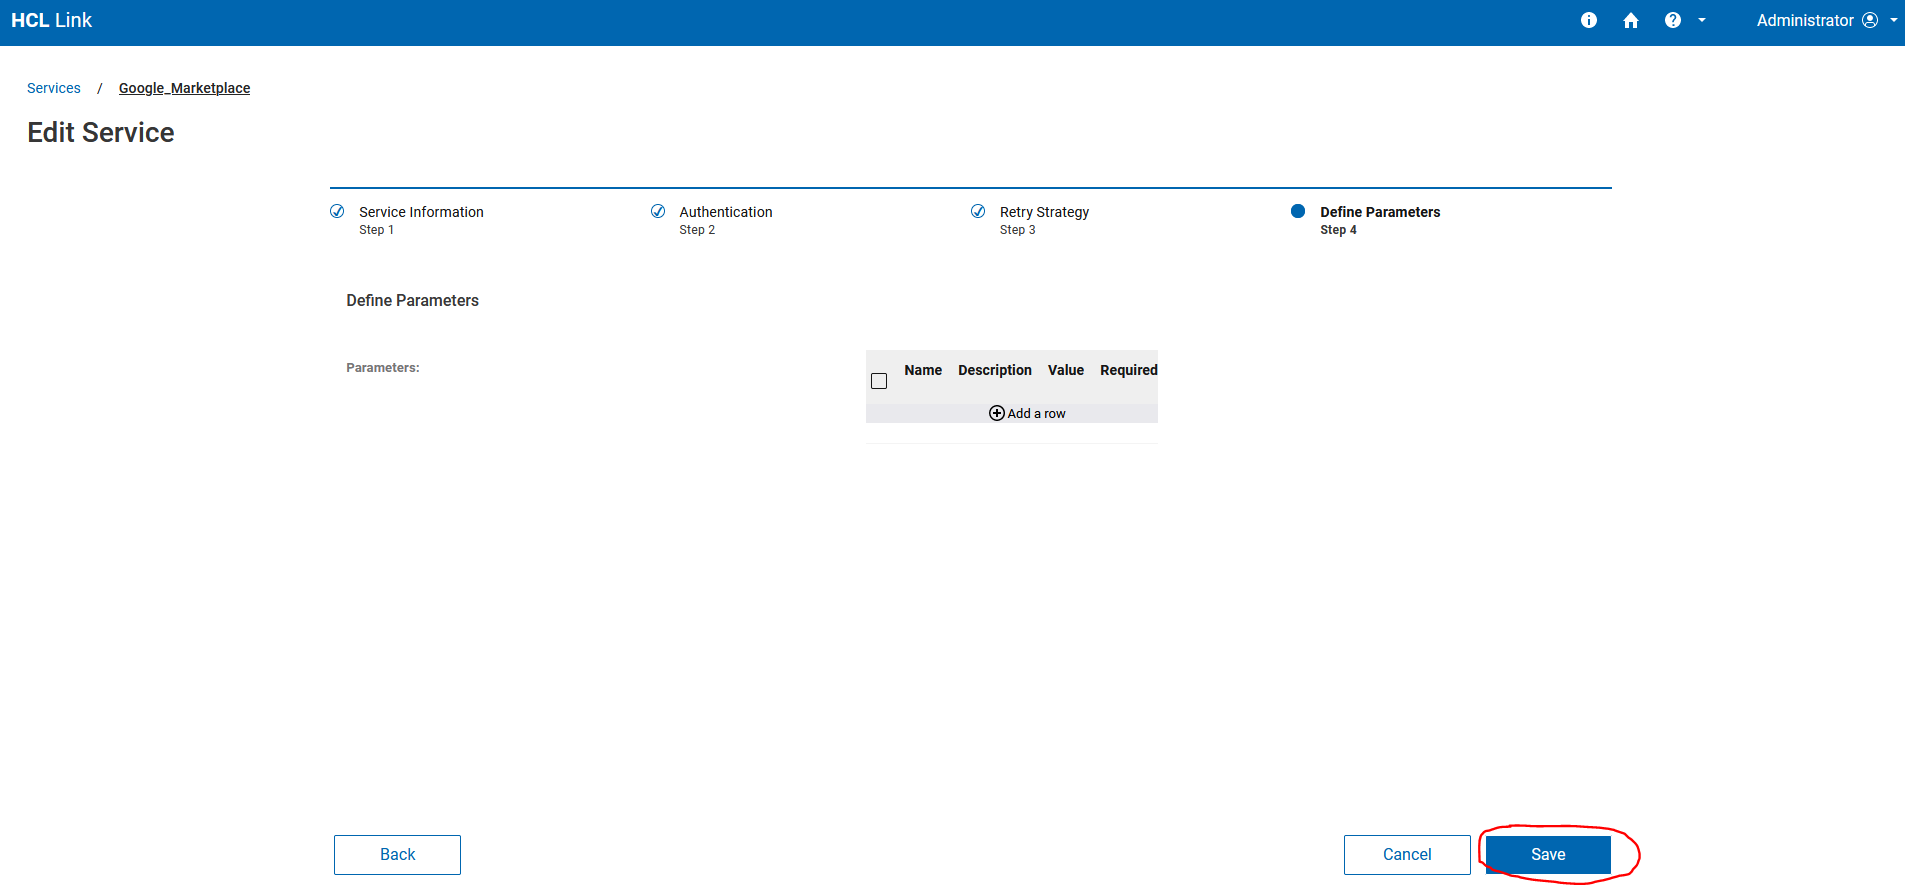Viewport: 1905px width, 887px height.
Task: Open the help question mark icon
Action: coord(1673,20)
